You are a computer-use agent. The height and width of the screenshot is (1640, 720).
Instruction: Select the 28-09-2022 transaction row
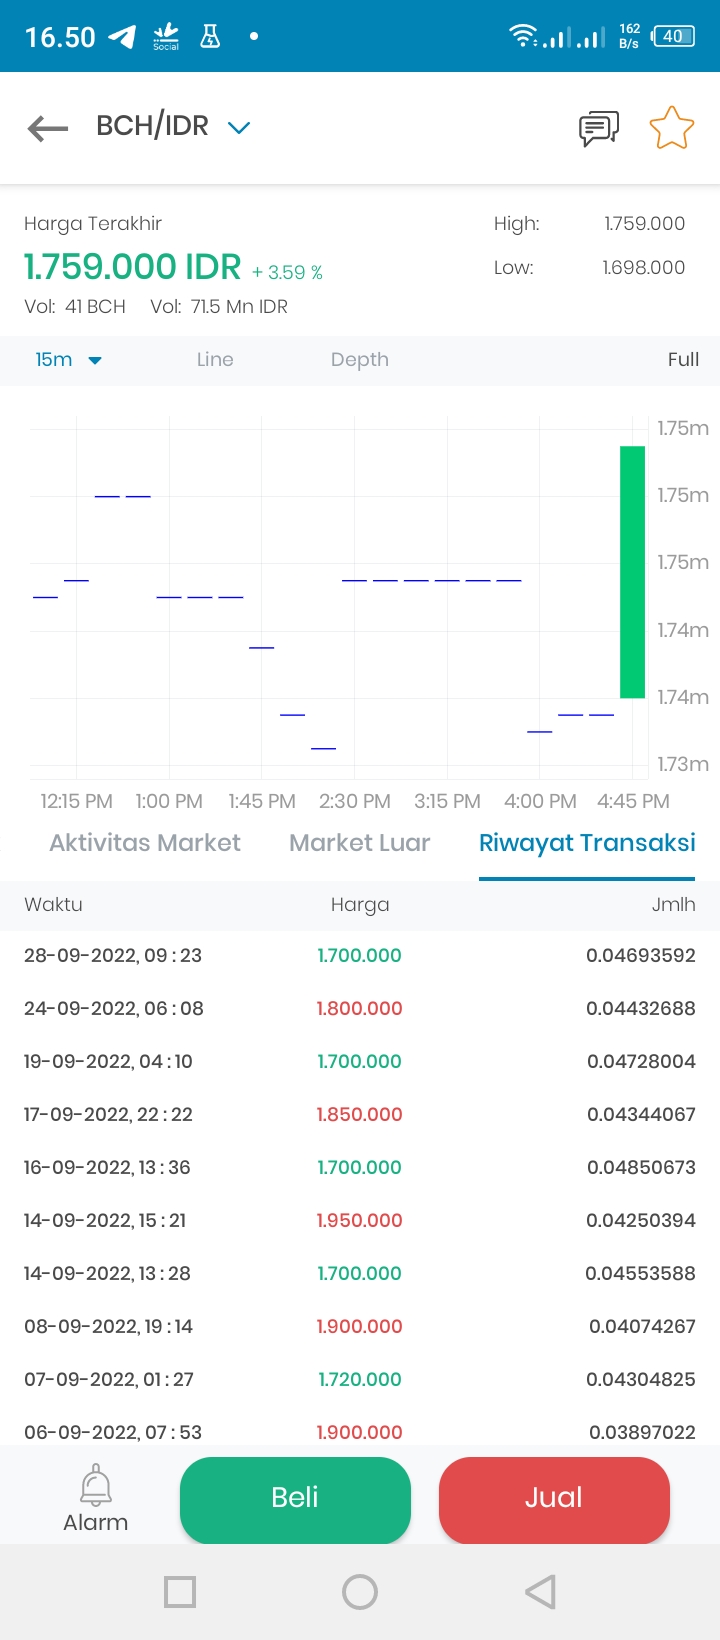[360, 955]
